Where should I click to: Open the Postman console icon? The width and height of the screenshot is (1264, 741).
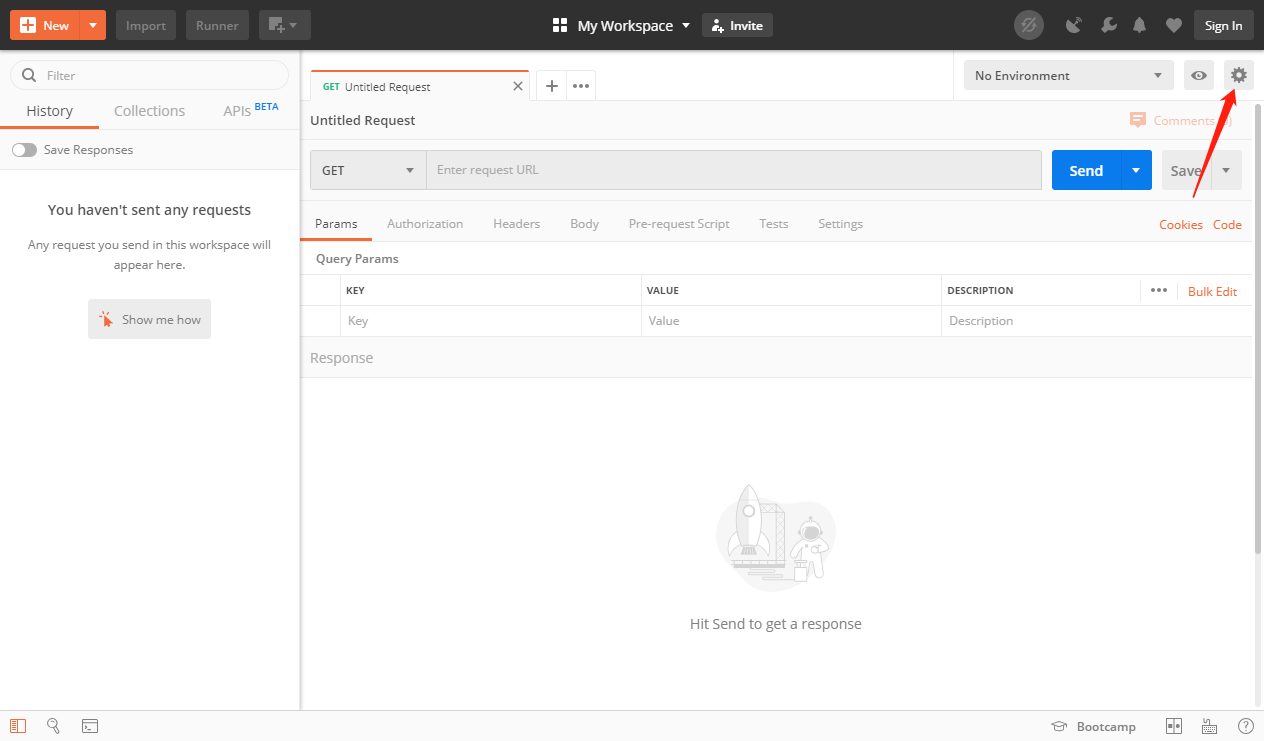[x=89, y=726]
